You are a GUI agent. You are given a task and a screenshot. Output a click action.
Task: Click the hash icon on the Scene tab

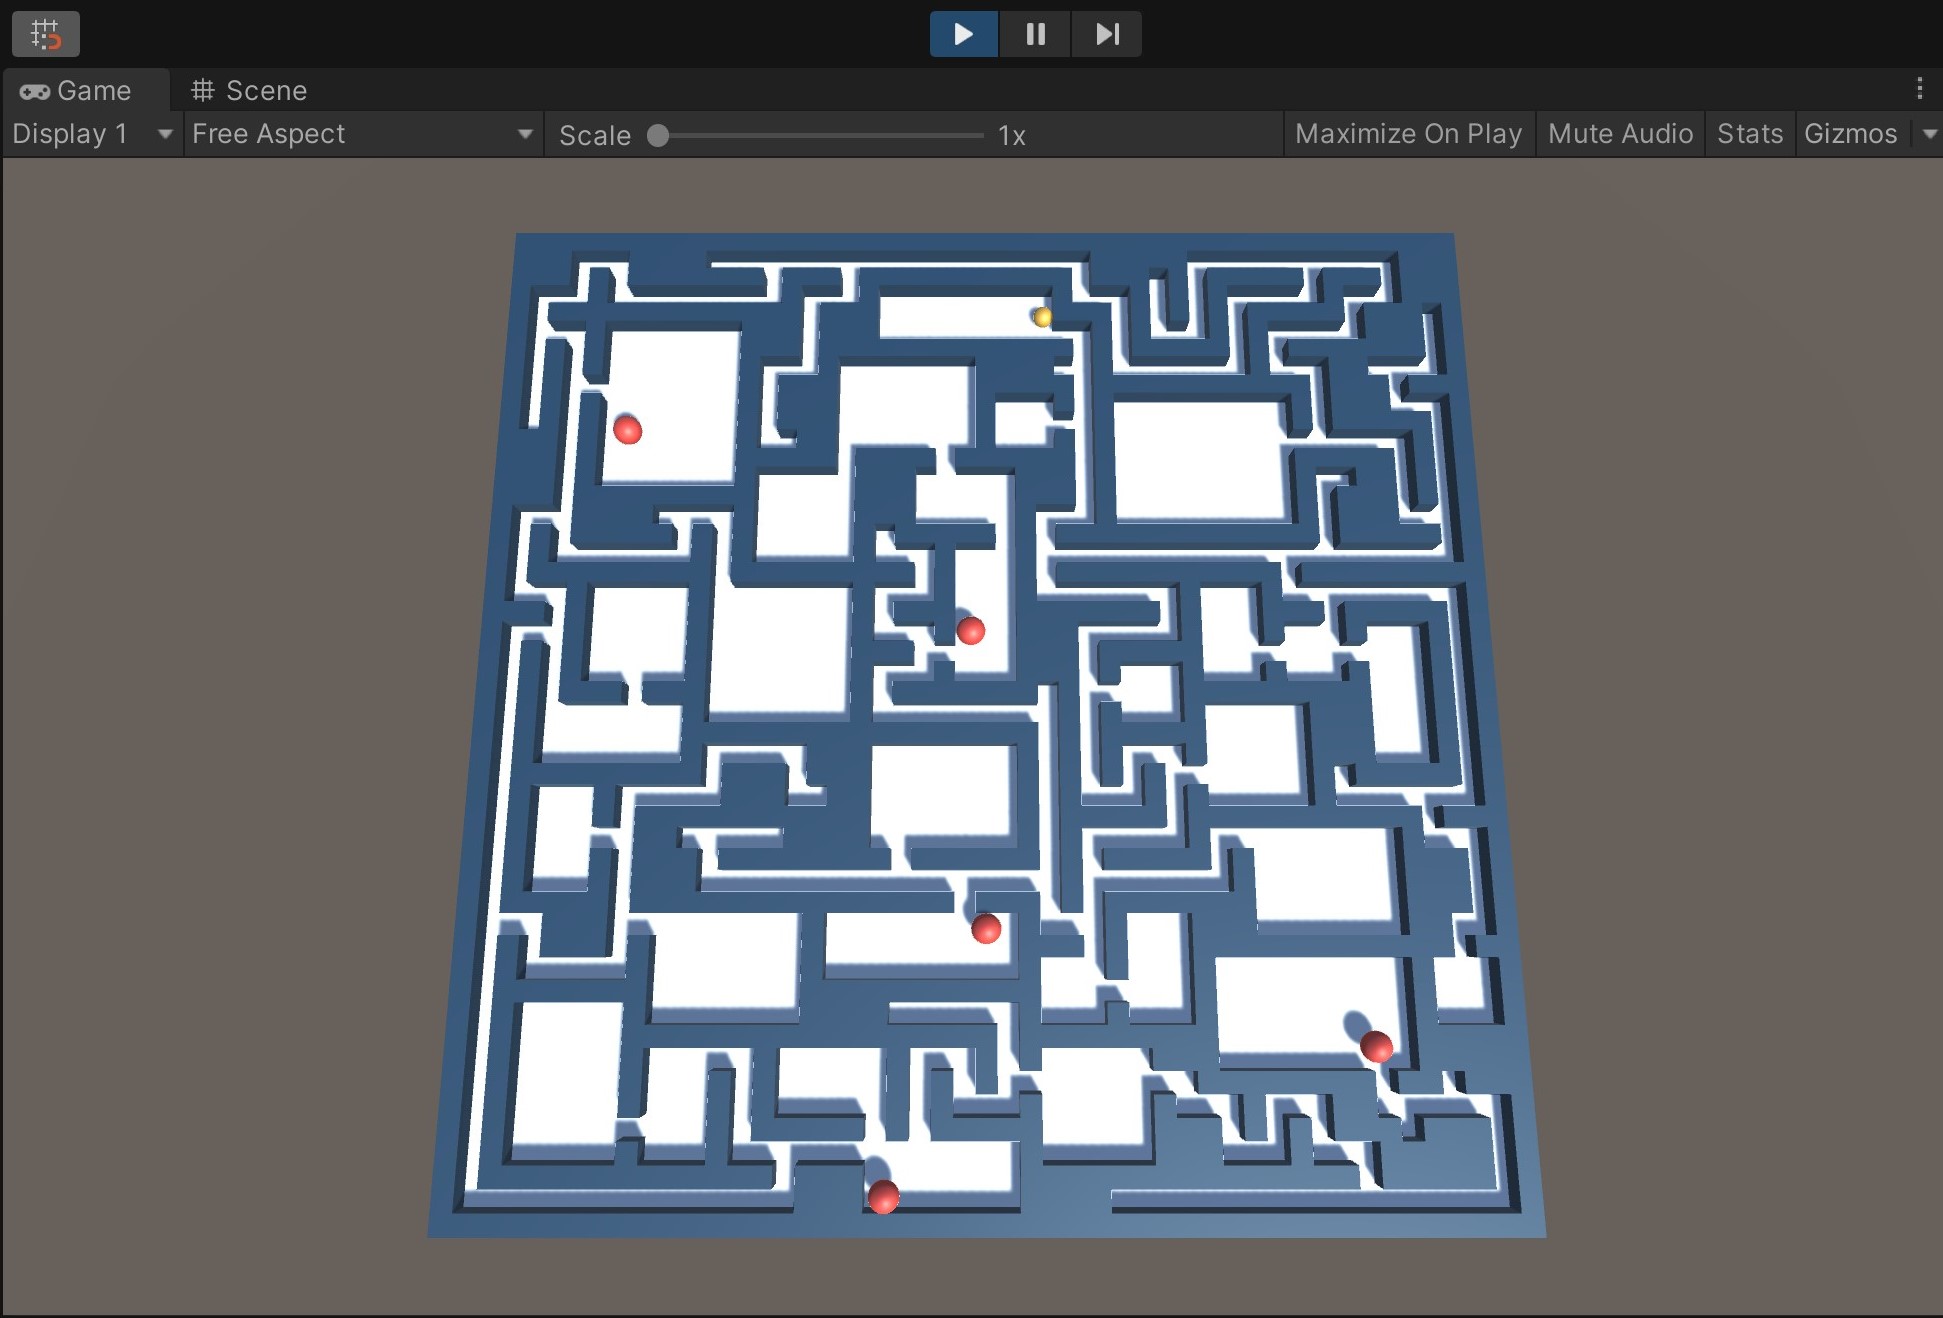click(x=203, y=90)
